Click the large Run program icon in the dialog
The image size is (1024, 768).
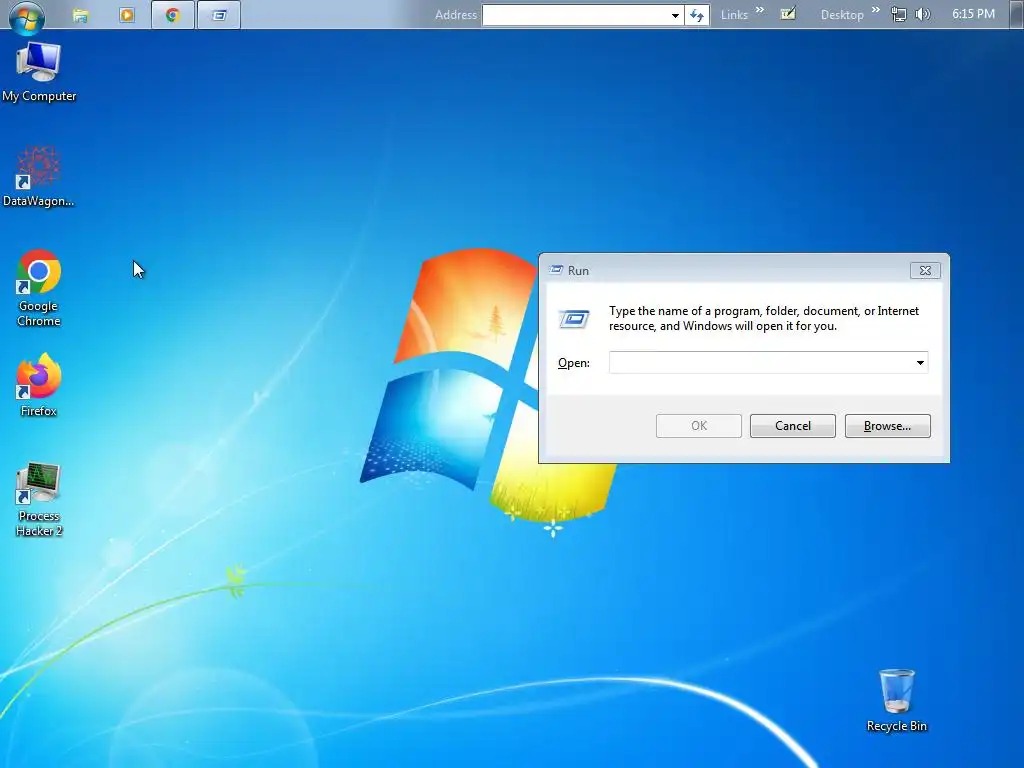(x=575, y=319)
